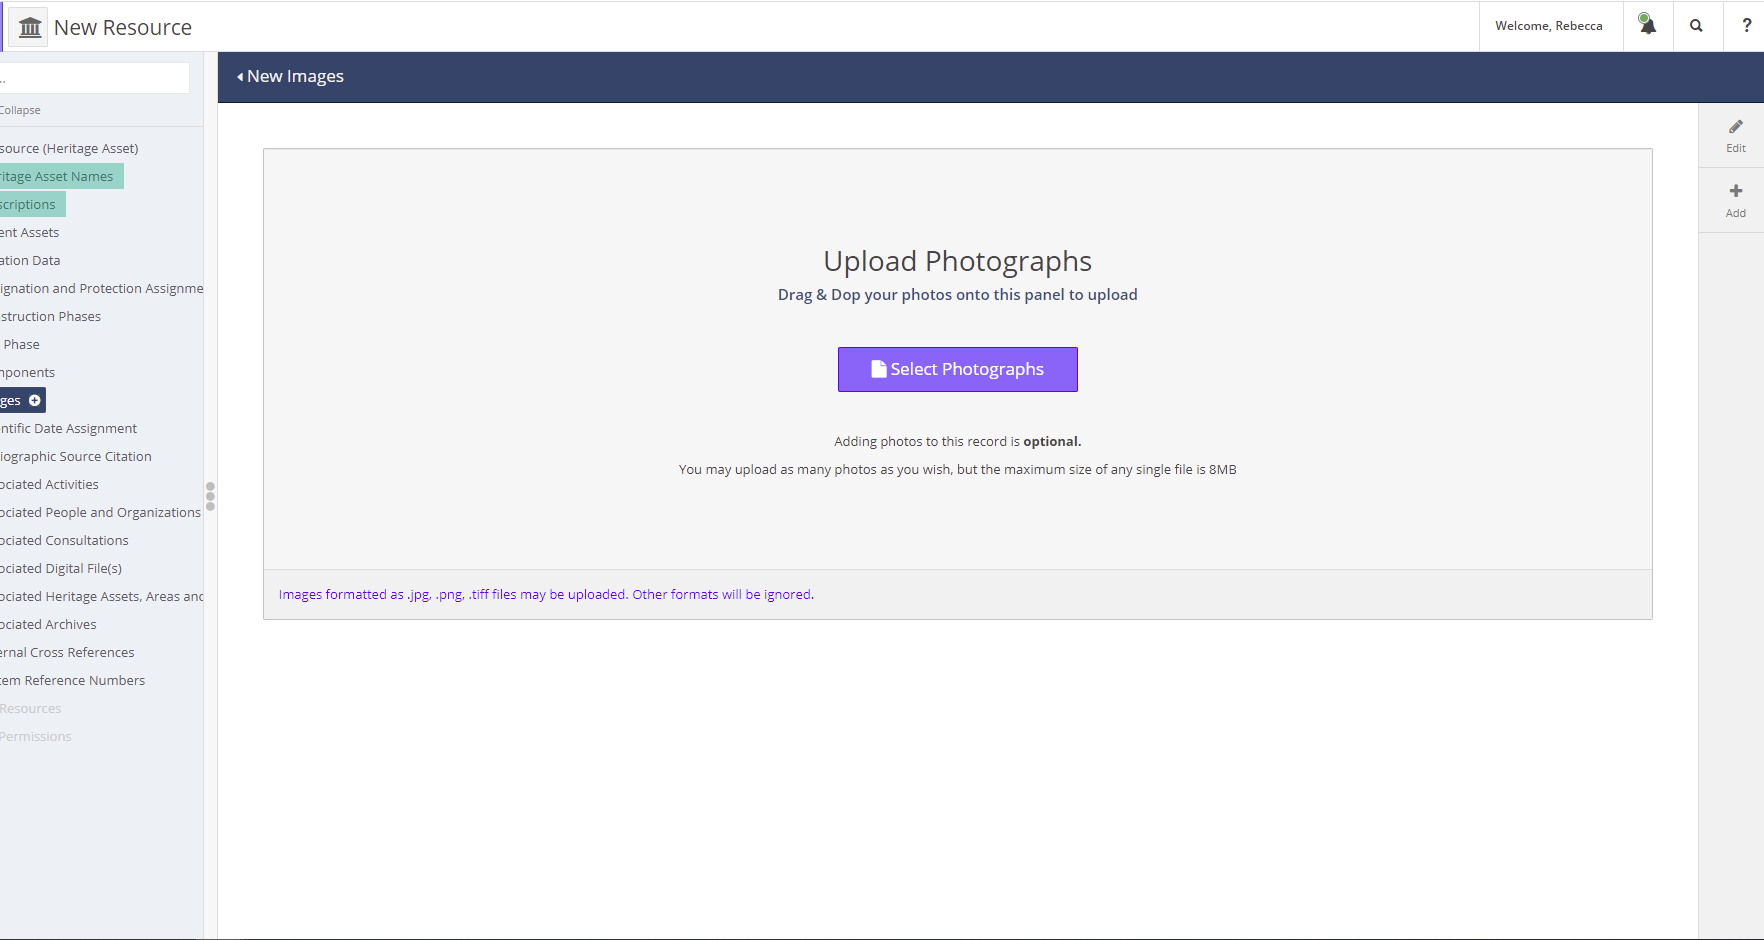Open the notifications bell icon
The height and width of the screenshot is (940, 1764).
pos(1647,25)
